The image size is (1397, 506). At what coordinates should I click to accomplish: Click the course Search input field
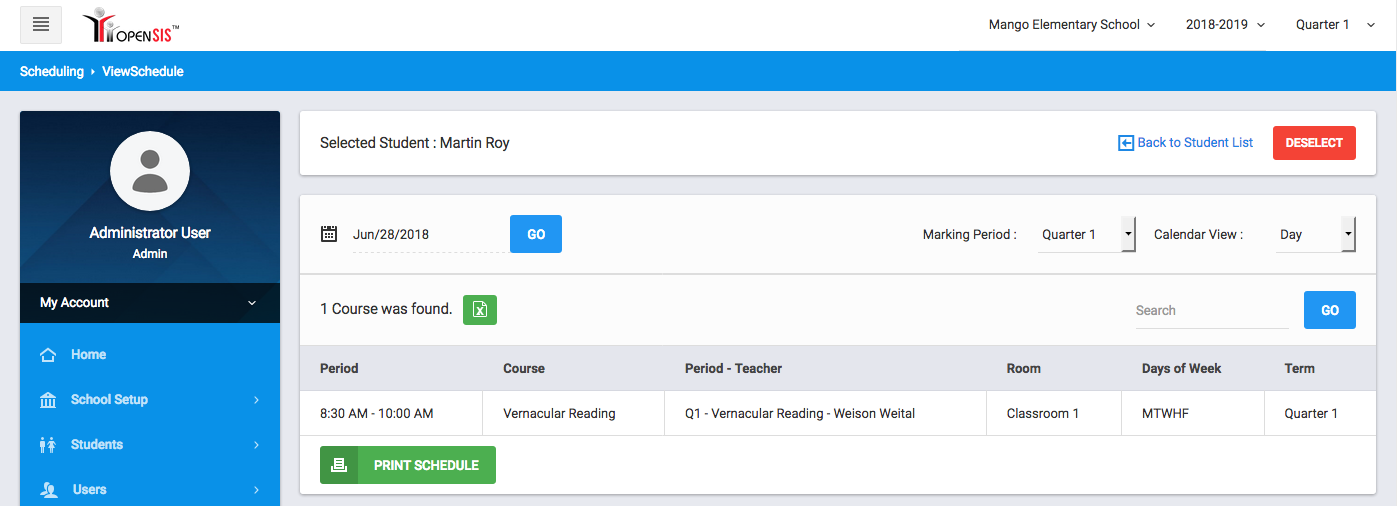point(1211,311)
